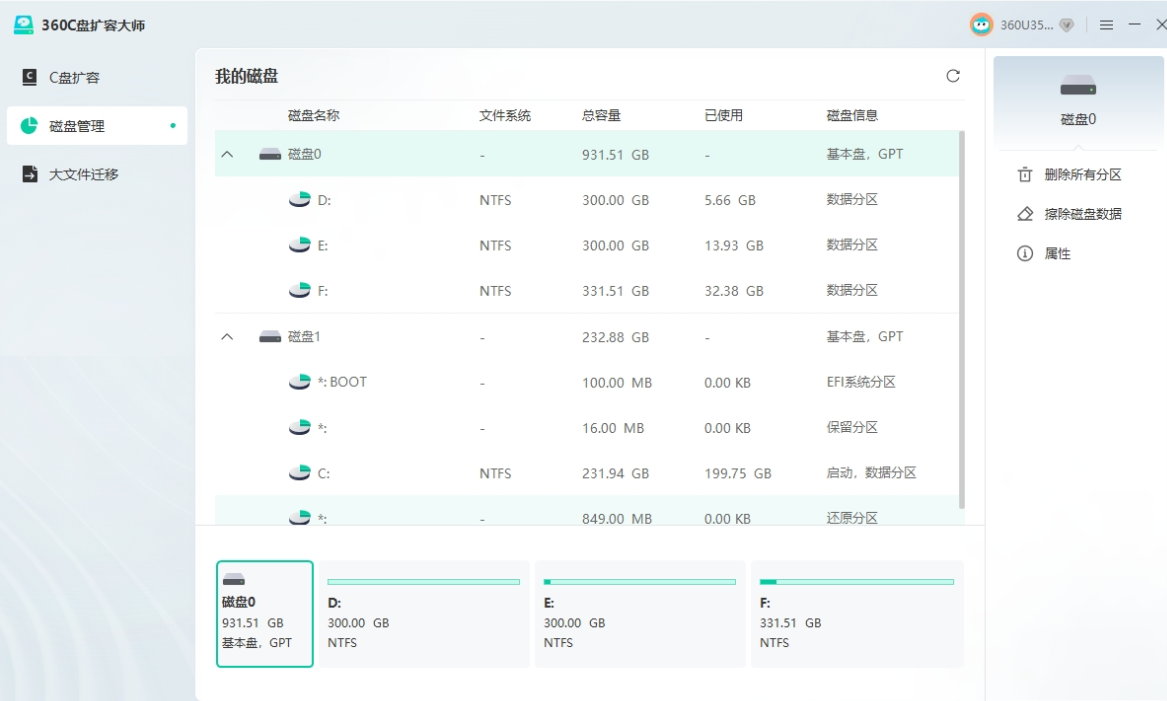Viewport: 1167px width, 701px height.
Task: Select the C: NTFS partition row
Action: pos(586,473)
